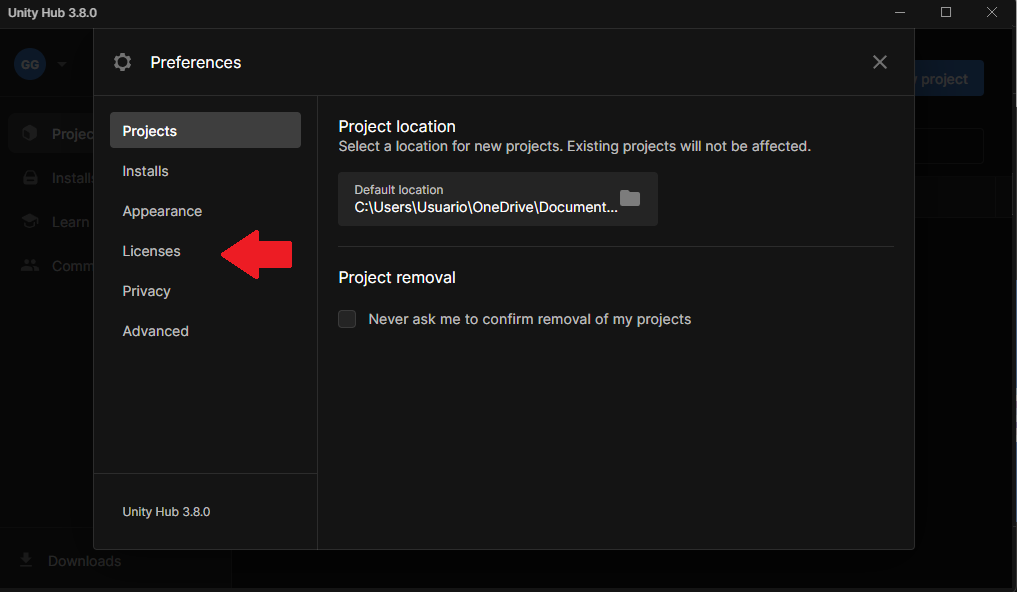
Task: Click the Installs lock icon in sidebar
Action: point(30,178)
